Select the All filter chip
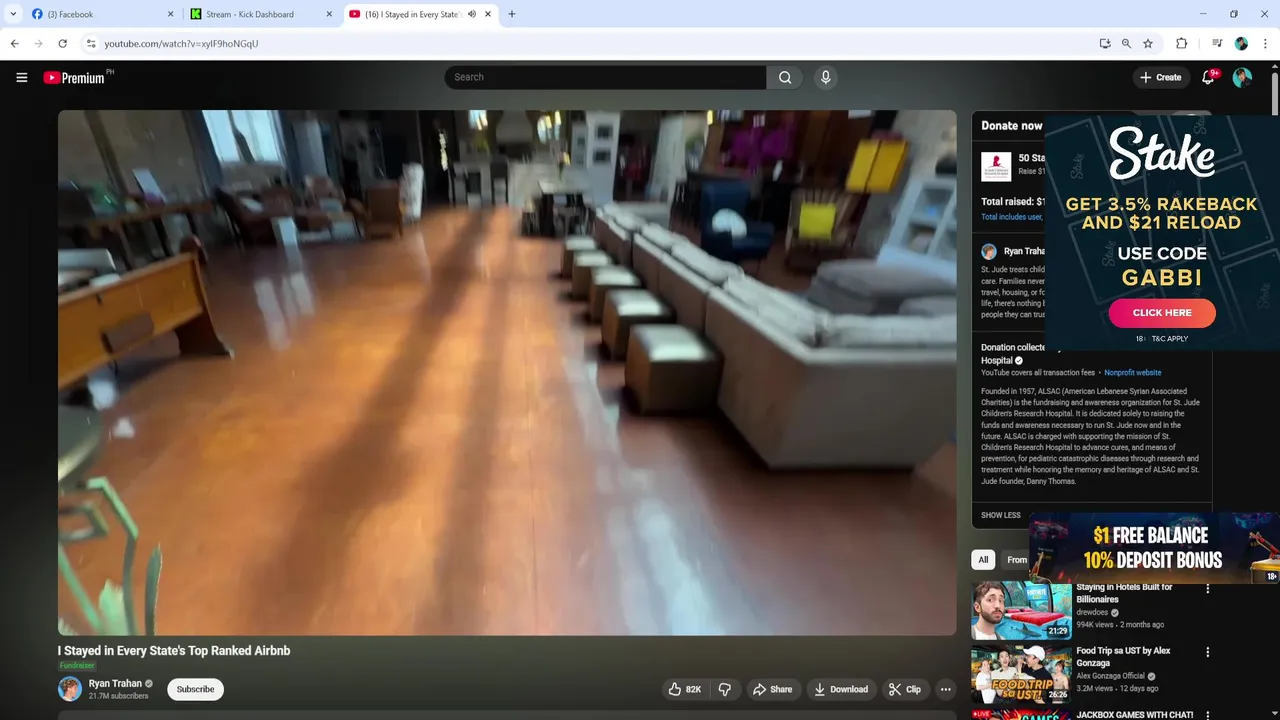 [983, 560]
